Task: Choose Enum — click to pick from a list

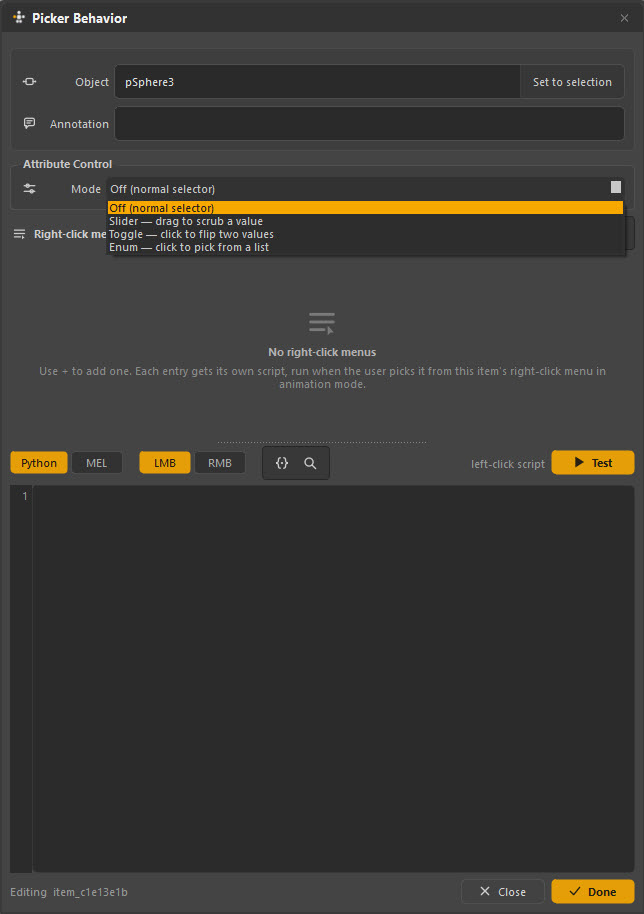Action: point(365,247)
